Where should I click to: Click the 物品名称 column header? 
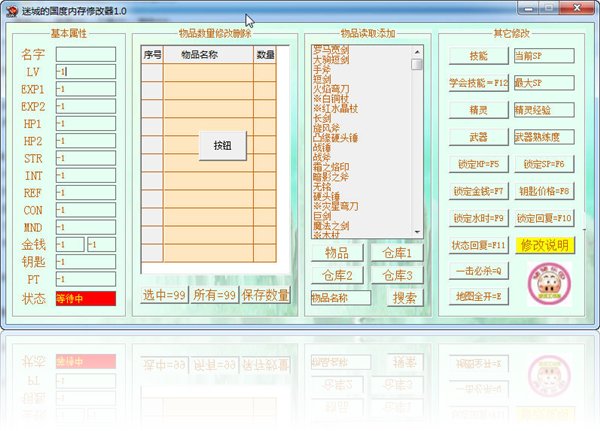[x=208, y=55]
